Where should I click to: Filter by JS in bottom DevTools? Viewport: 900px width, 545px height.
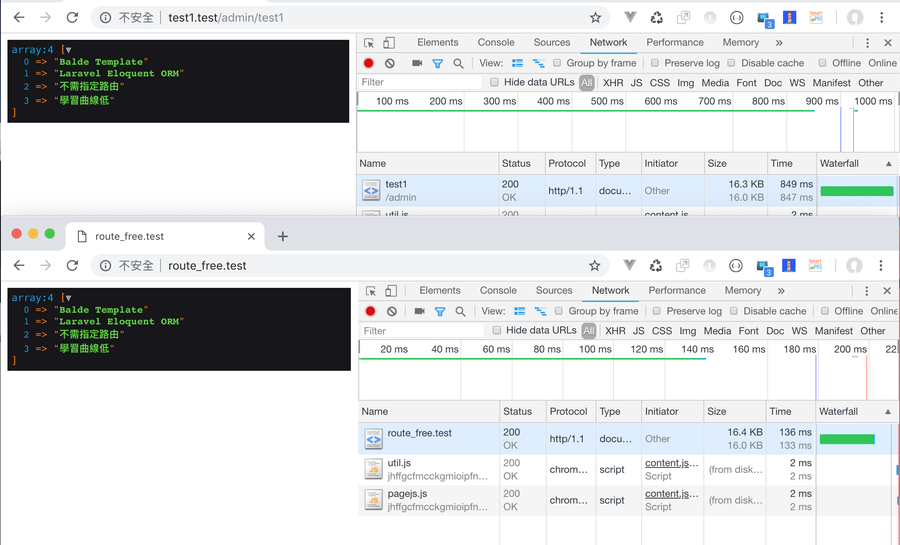point(638,331)
